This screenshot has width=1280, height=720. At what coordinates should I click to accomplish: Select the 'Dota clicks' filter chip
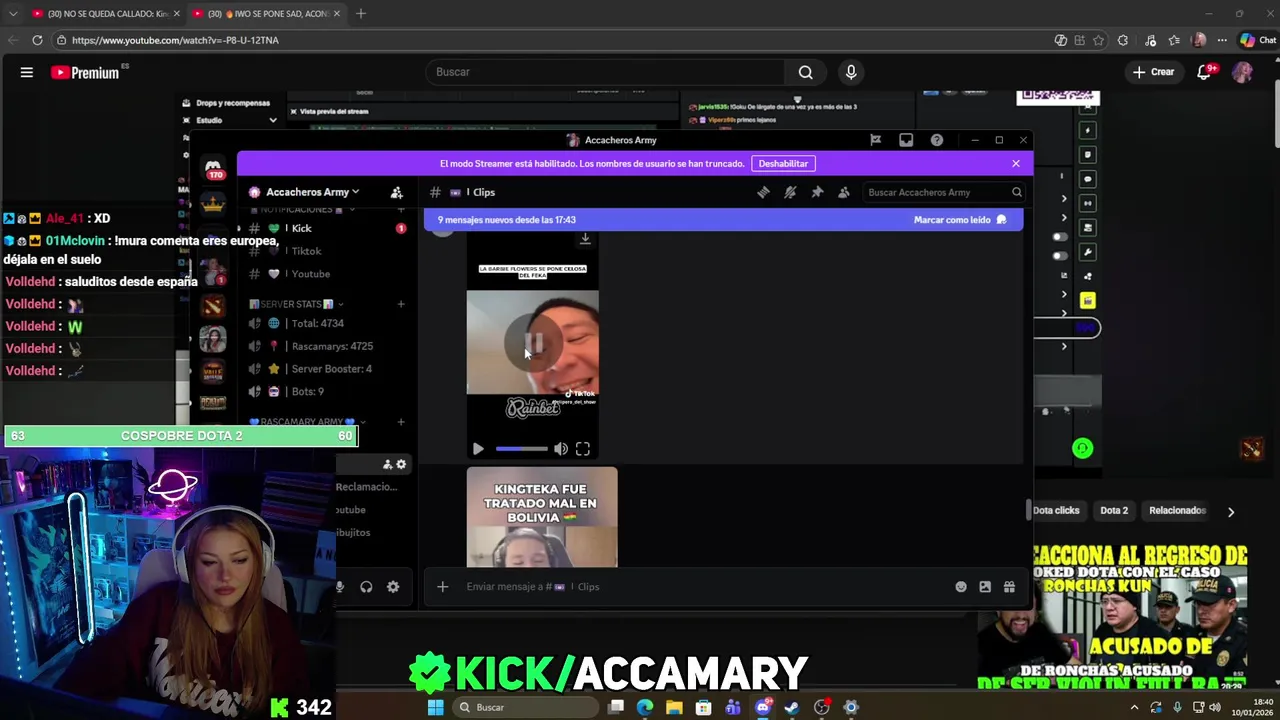pos(1056,511)
